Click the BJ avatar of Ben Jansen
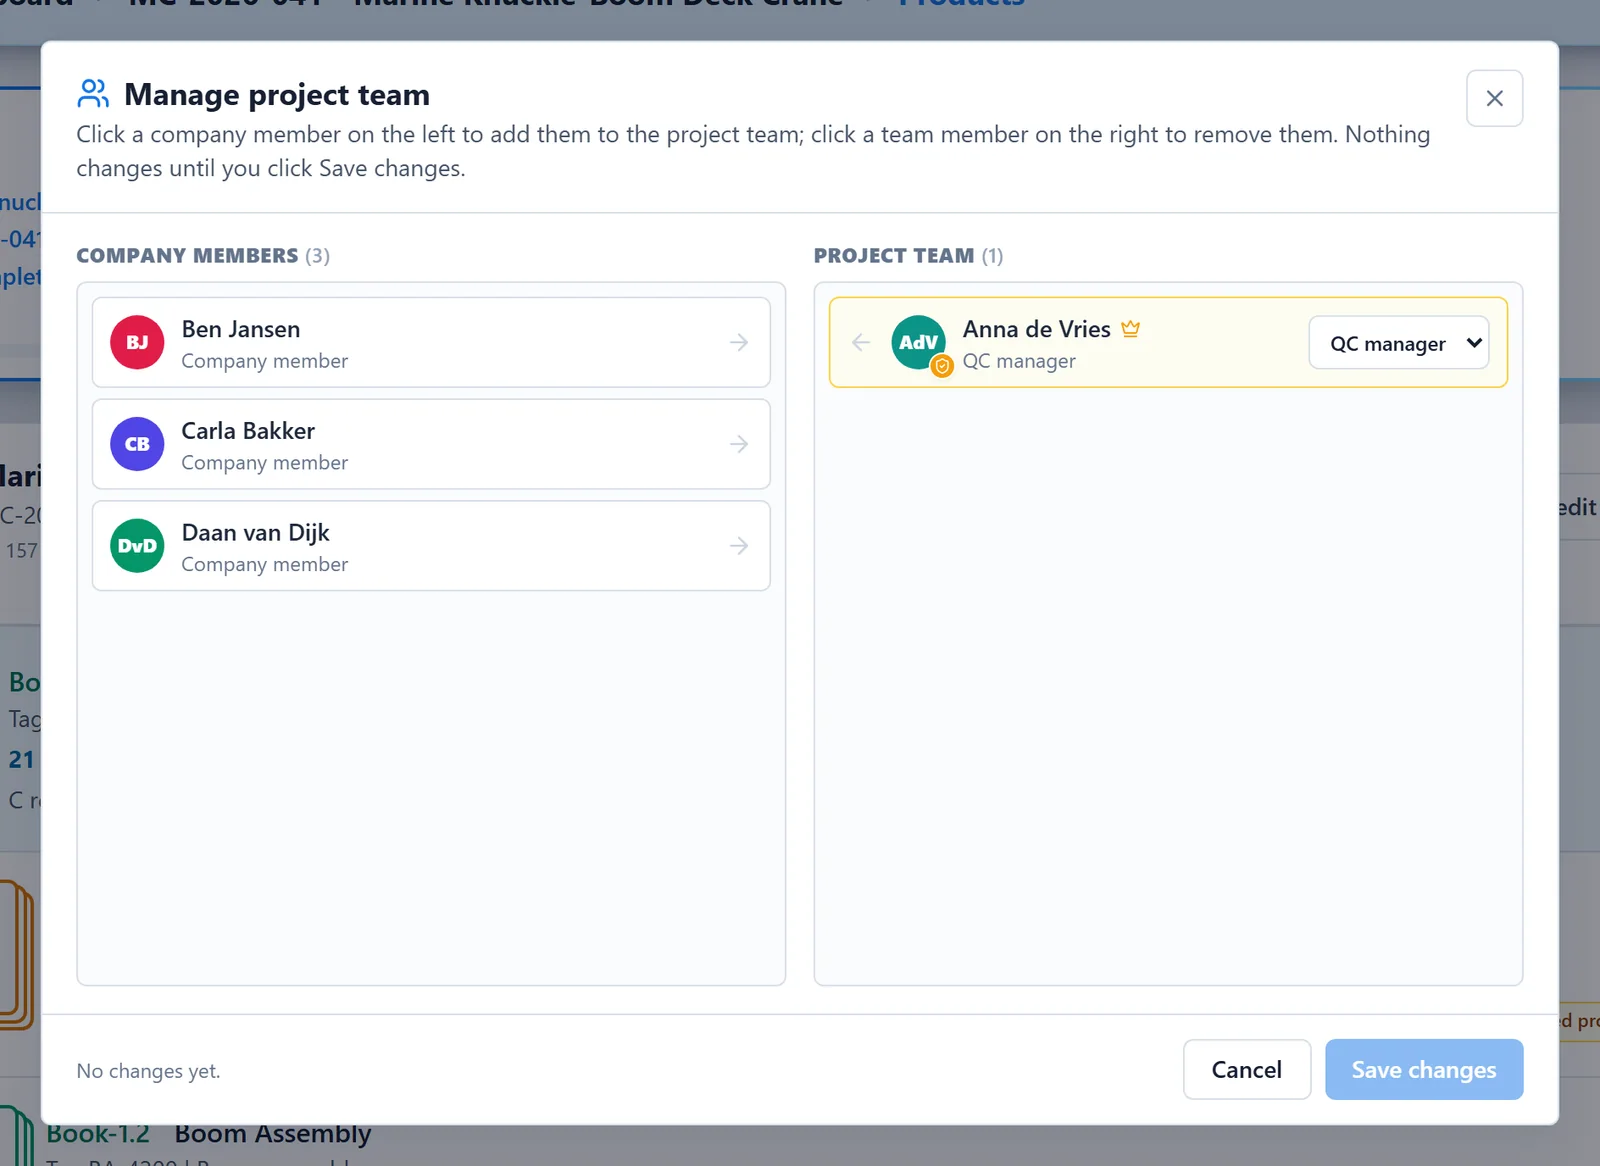Image resolution: width=1600 pixels, height=1166 pixels. [x=137, y=343]
